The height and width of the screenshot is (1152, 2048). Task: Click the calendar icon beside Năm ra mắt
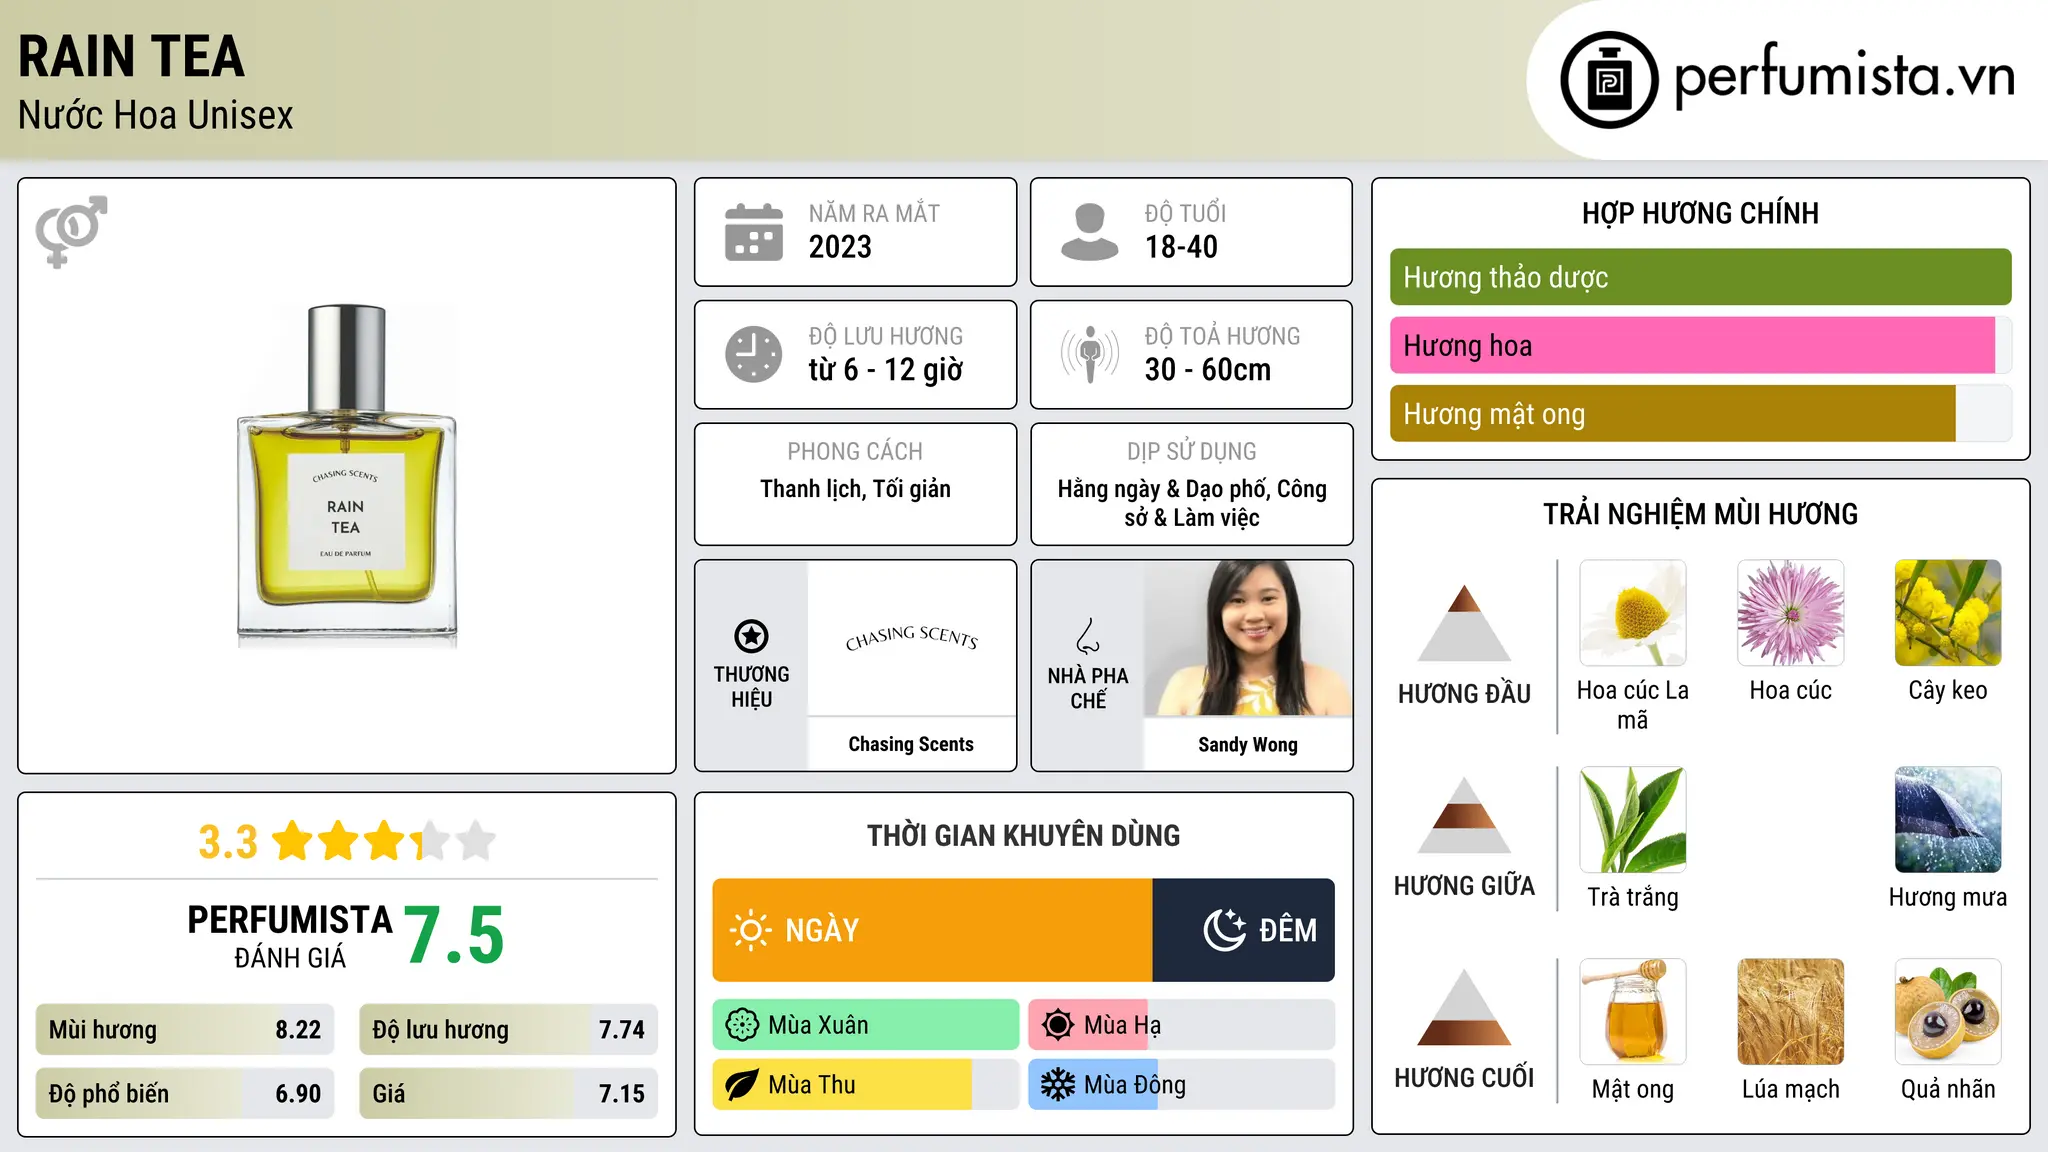coord(754,232)
